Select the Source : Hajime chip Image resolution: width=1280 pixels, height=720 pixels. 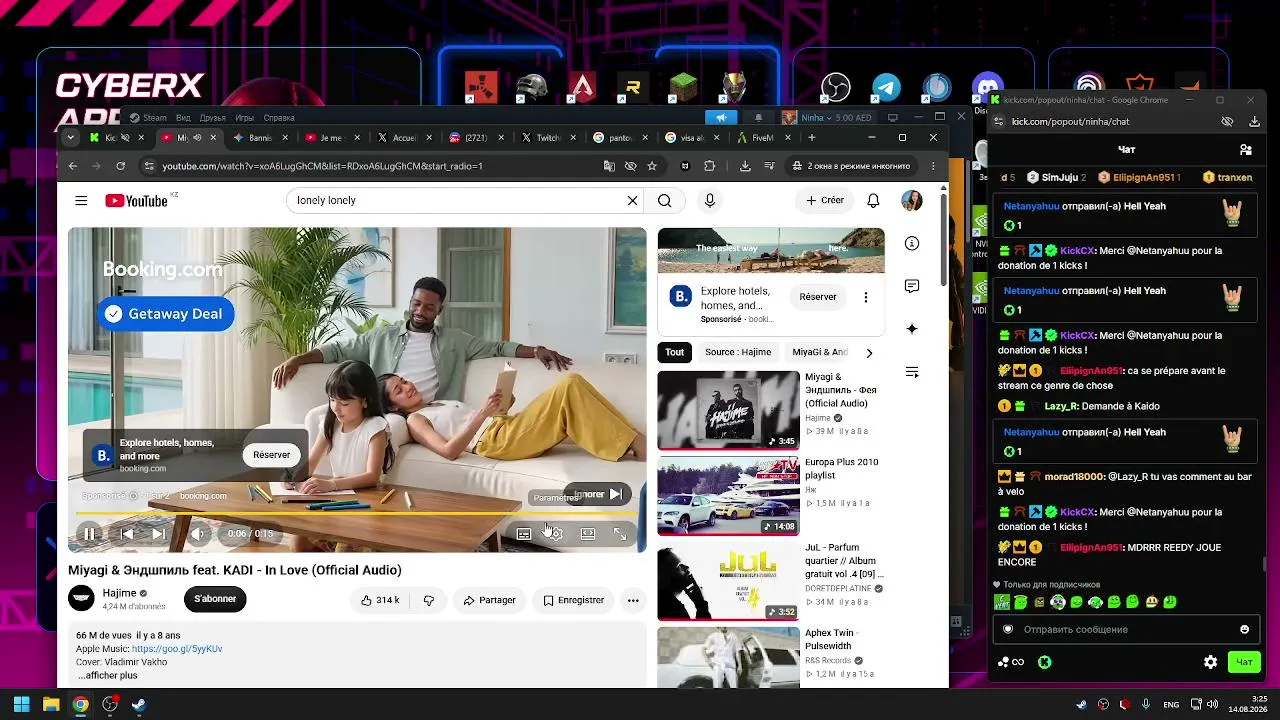pos(738,352)
